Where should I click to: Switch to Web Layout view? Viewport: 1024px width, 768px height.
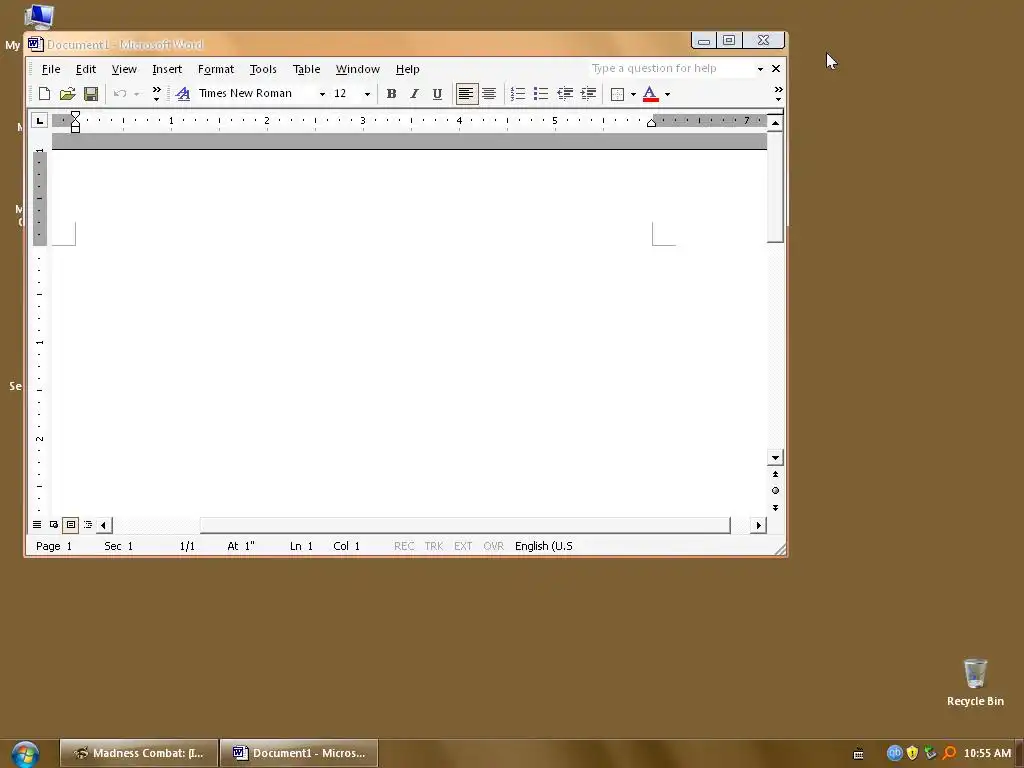pyautogui.click(x=54, y=524)
